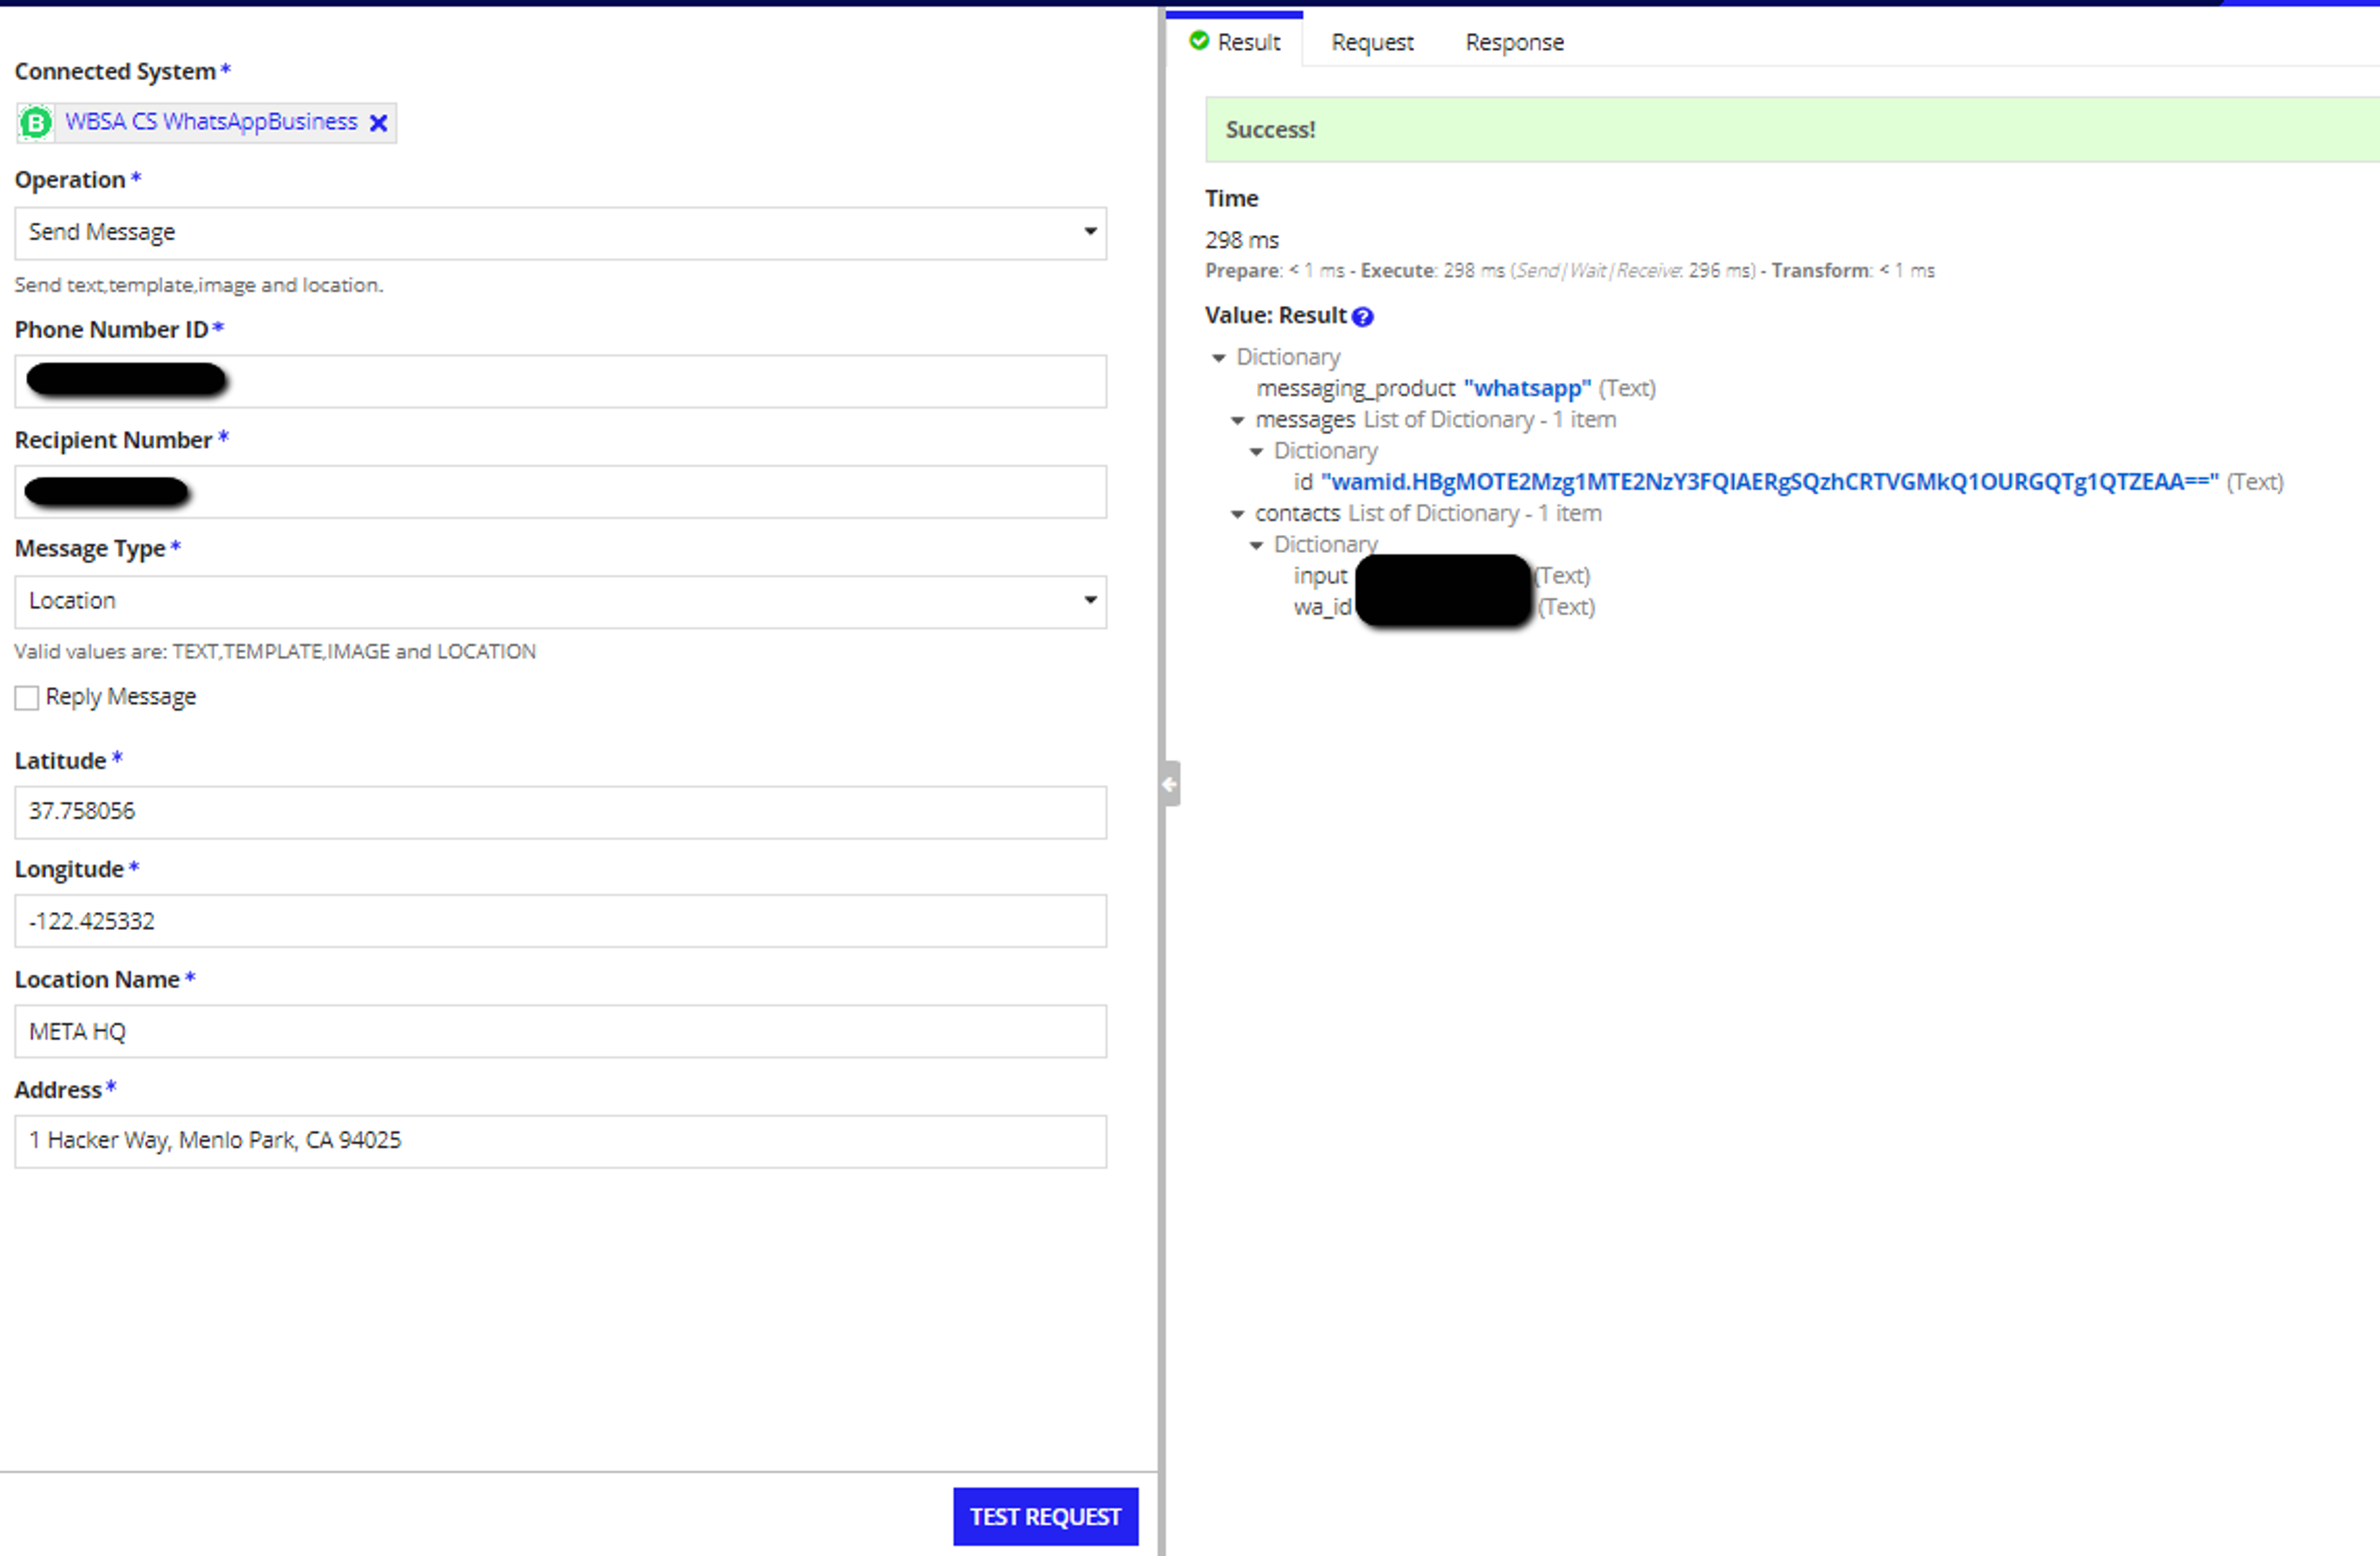
Task: Click the Recipient Number input field
Action: click(x=560, y=492)
